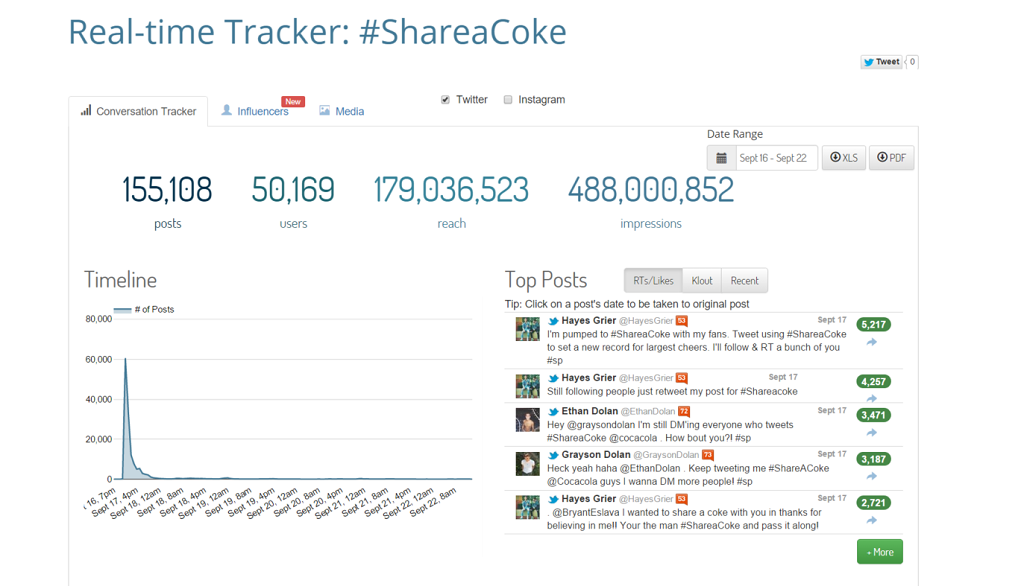
Task: Share Ethan Dolan's post using the arrow
Action: tap(872, 432)
